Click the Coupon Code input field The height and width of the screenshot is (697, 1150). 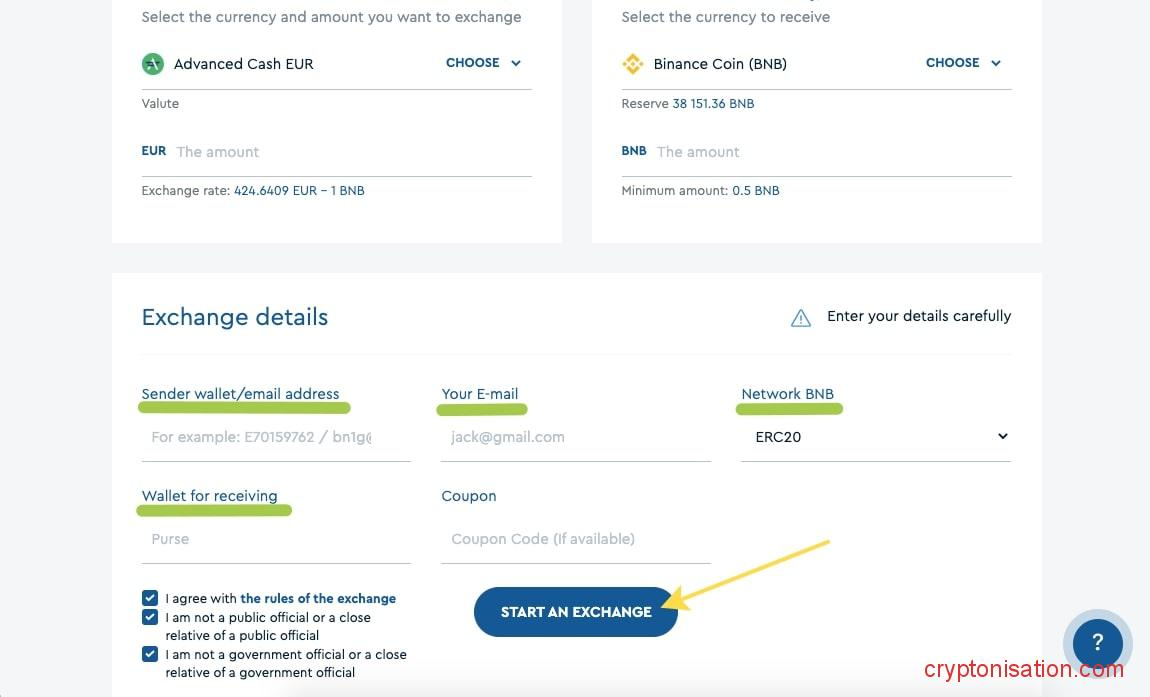click(575, 539)
